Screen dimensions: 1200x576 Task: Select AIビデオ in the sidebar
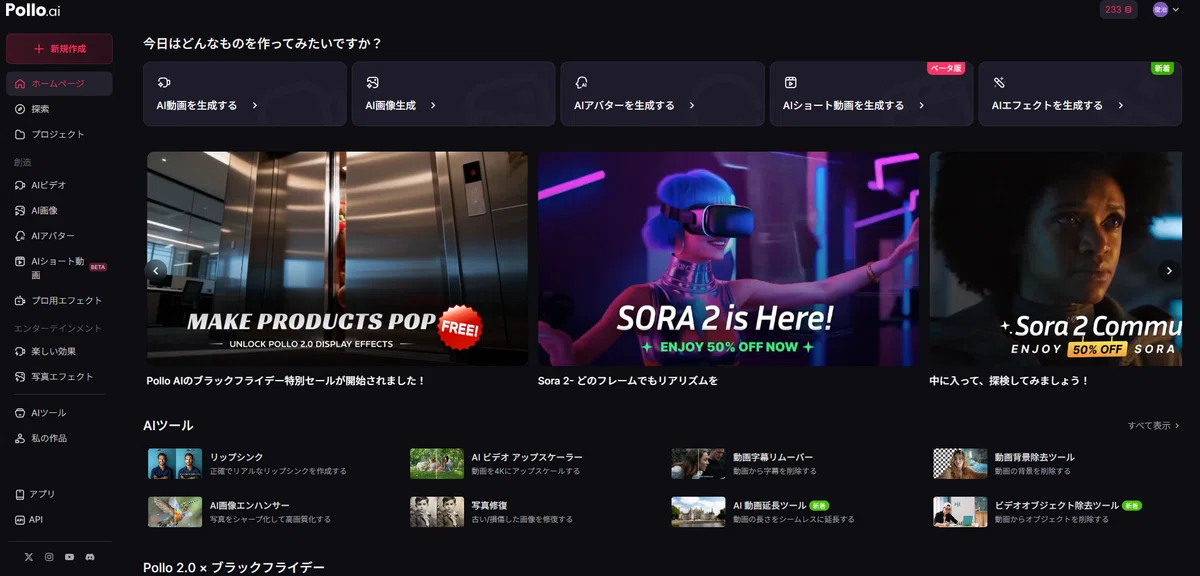[x=59, y=185]
